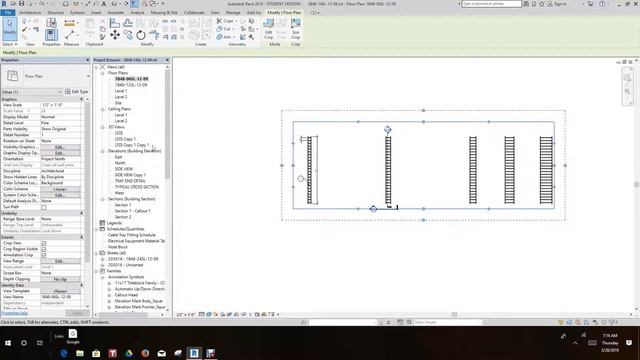Collapse the Extents properties section

pos(82,237)
